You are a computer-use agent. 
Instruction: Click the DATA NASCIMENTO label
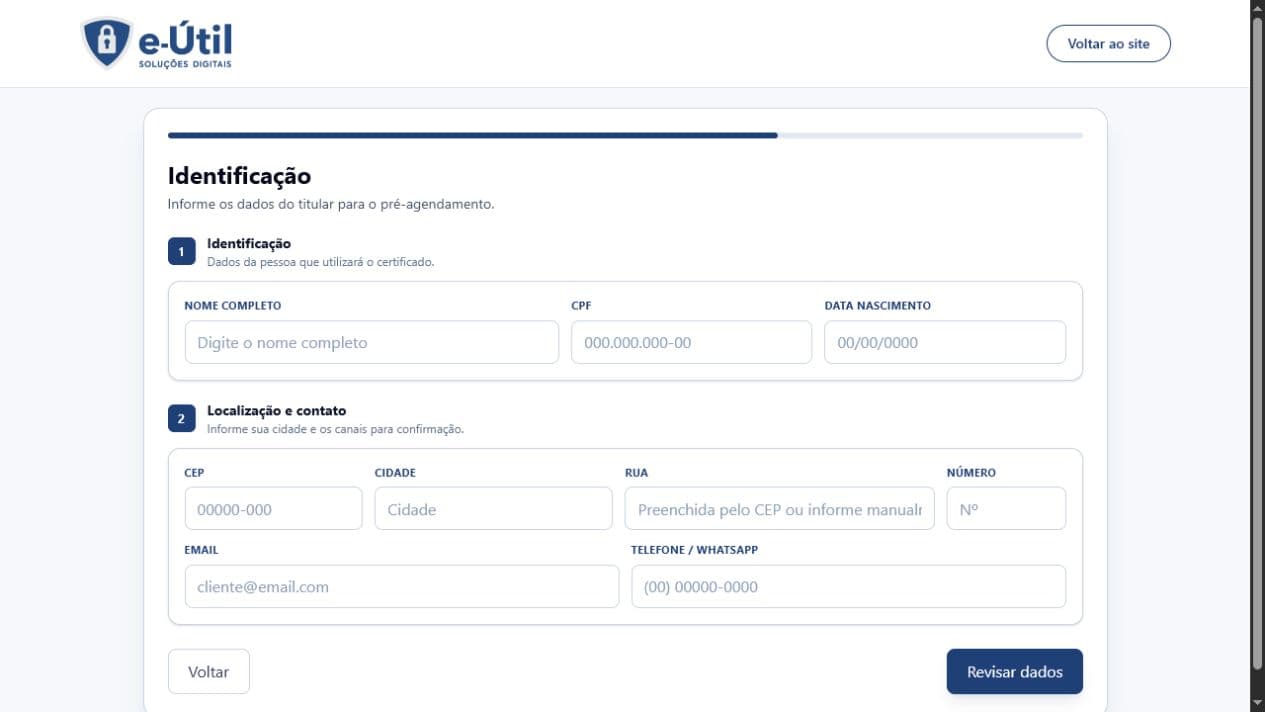pyautogui.click(x=877, y=306)
